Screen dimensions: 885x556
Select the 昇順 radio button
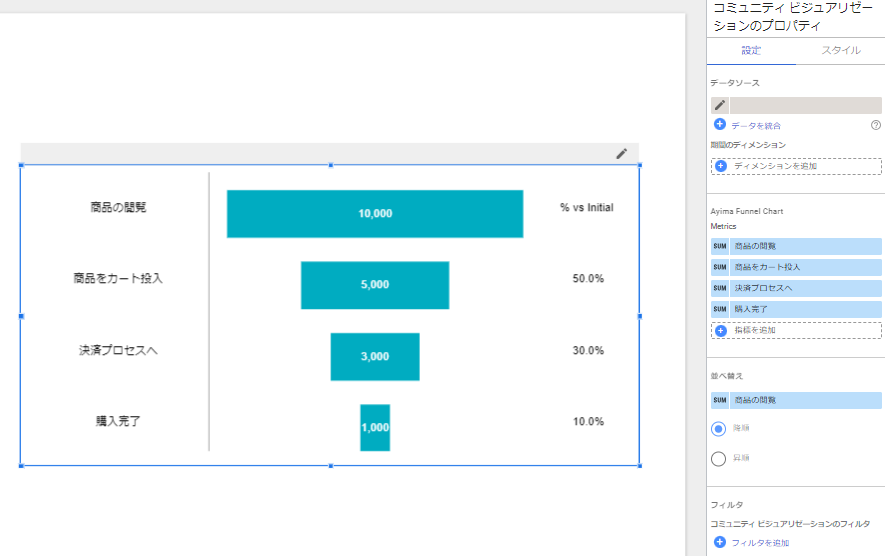(x=718, y=459)
